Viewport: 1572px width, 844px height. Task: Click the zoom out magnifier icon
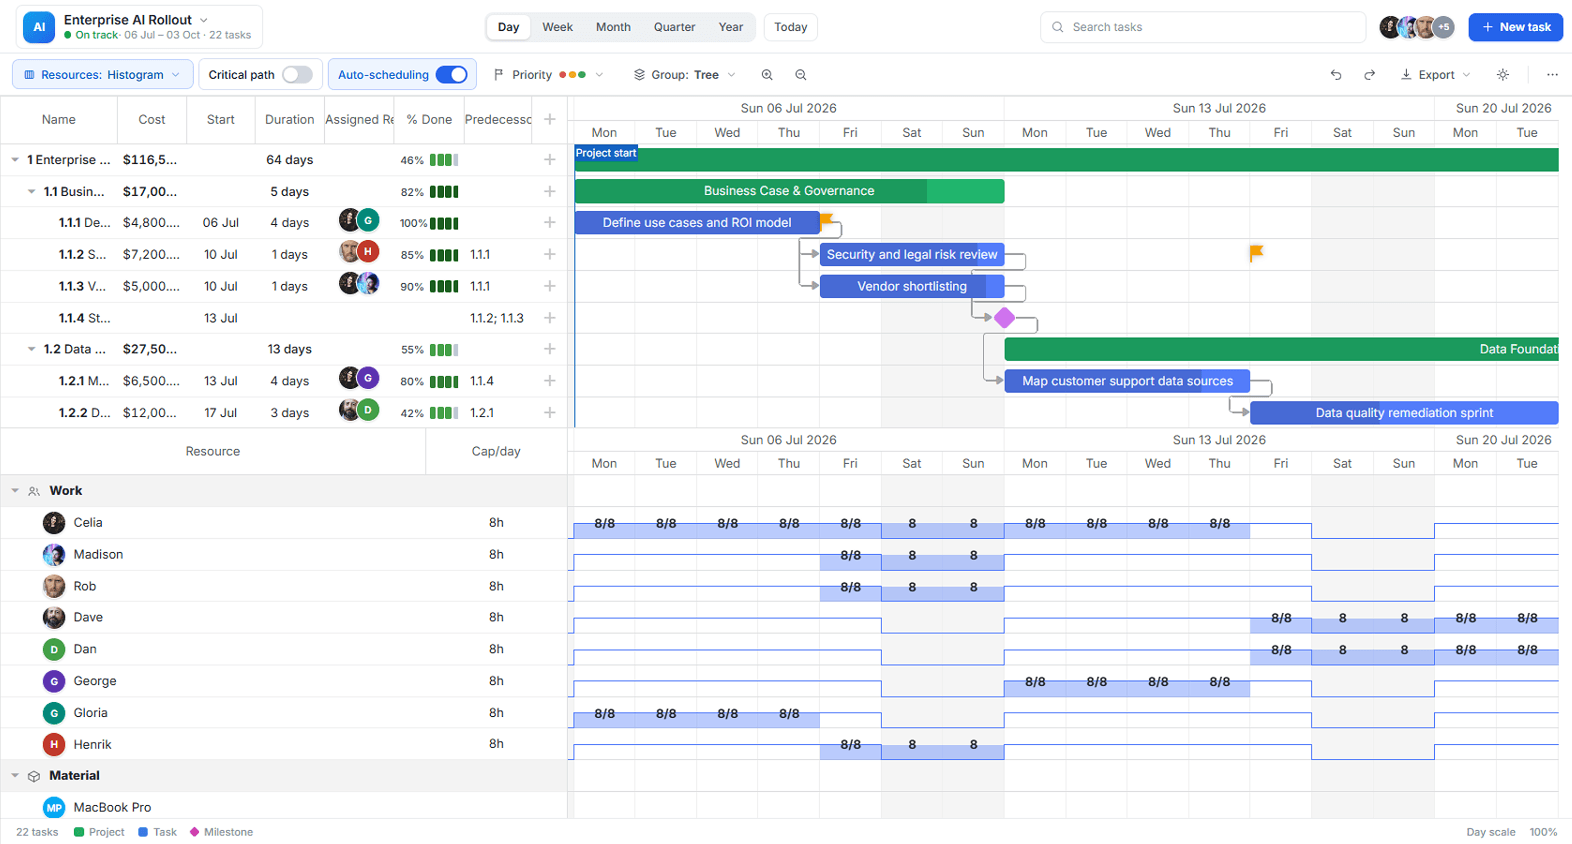point(801,75)
